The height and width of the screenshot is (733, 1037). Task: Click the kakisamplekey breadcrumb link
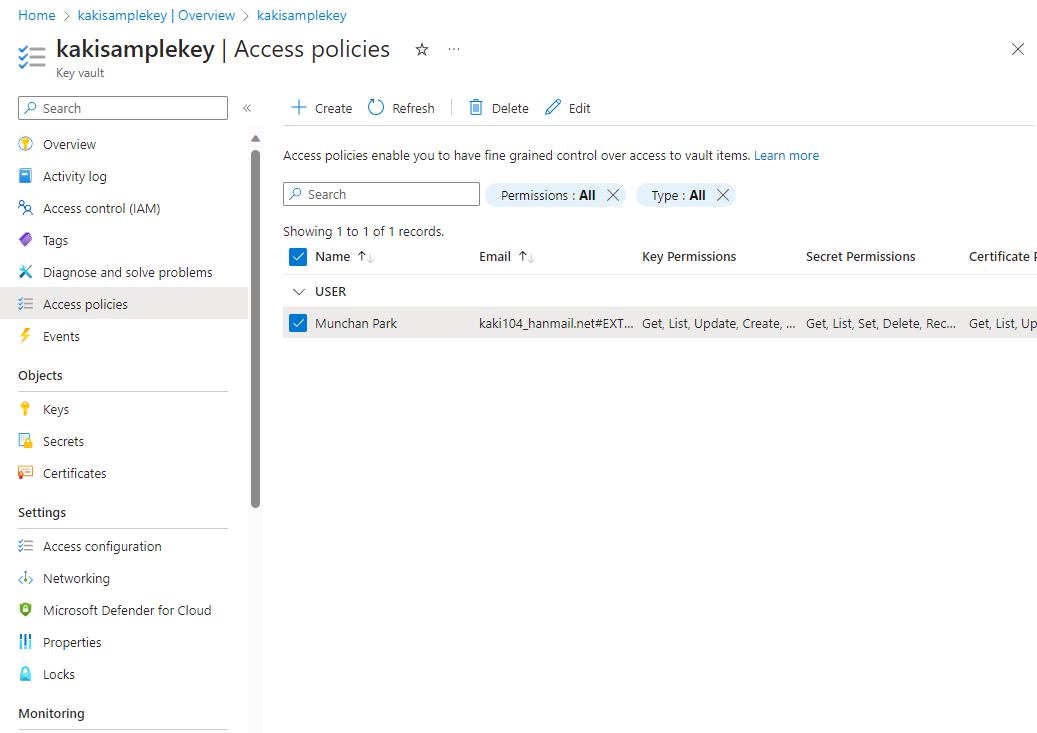point(302,15)
